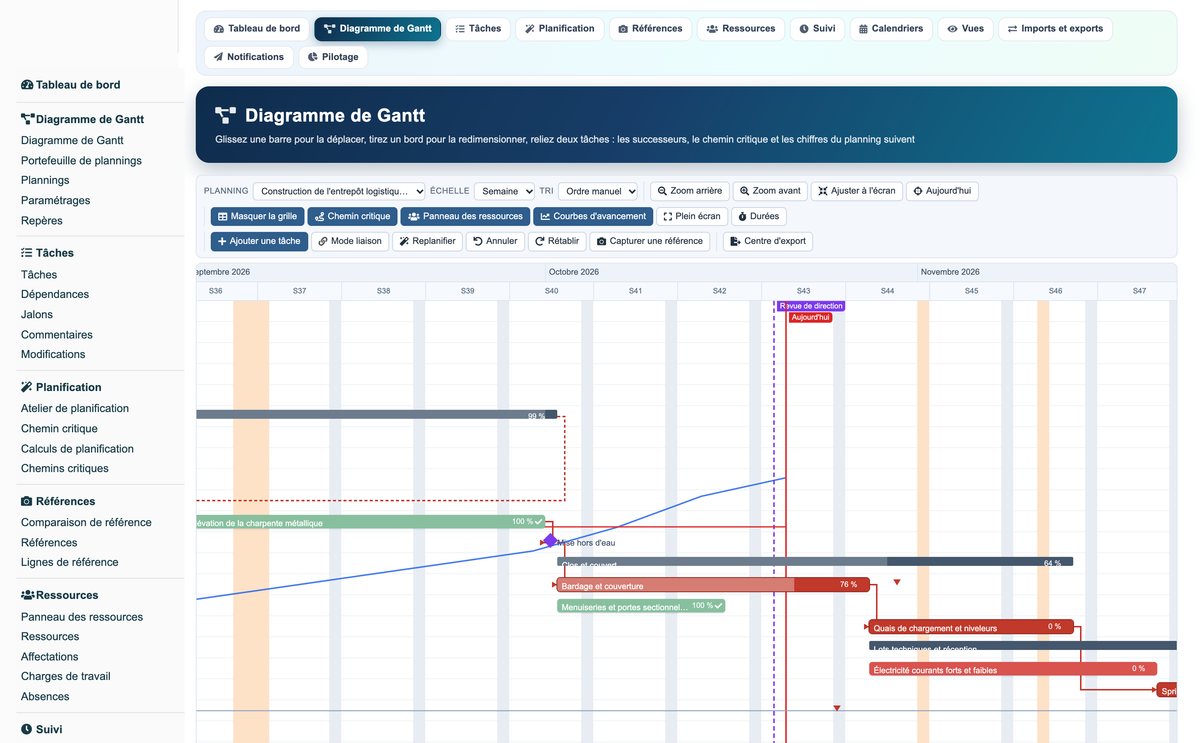Select Quais de chargement et niveleurs bar

point(972,627)
